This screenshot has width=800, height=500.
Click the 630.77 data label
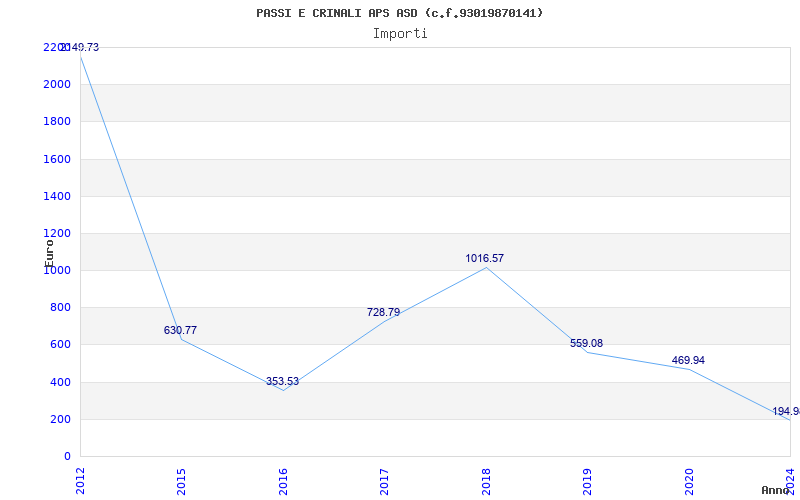coord(180,330)
